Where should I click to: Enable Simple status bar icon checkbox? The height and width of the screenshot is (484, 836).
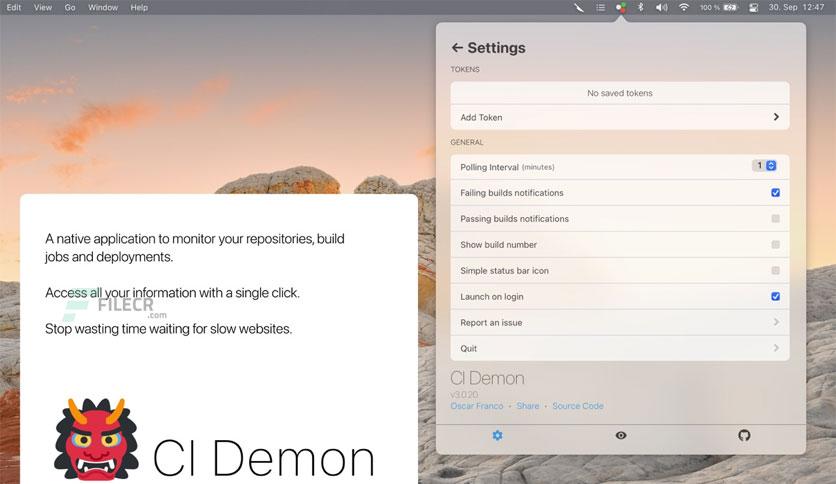click(x=775, y=271)
